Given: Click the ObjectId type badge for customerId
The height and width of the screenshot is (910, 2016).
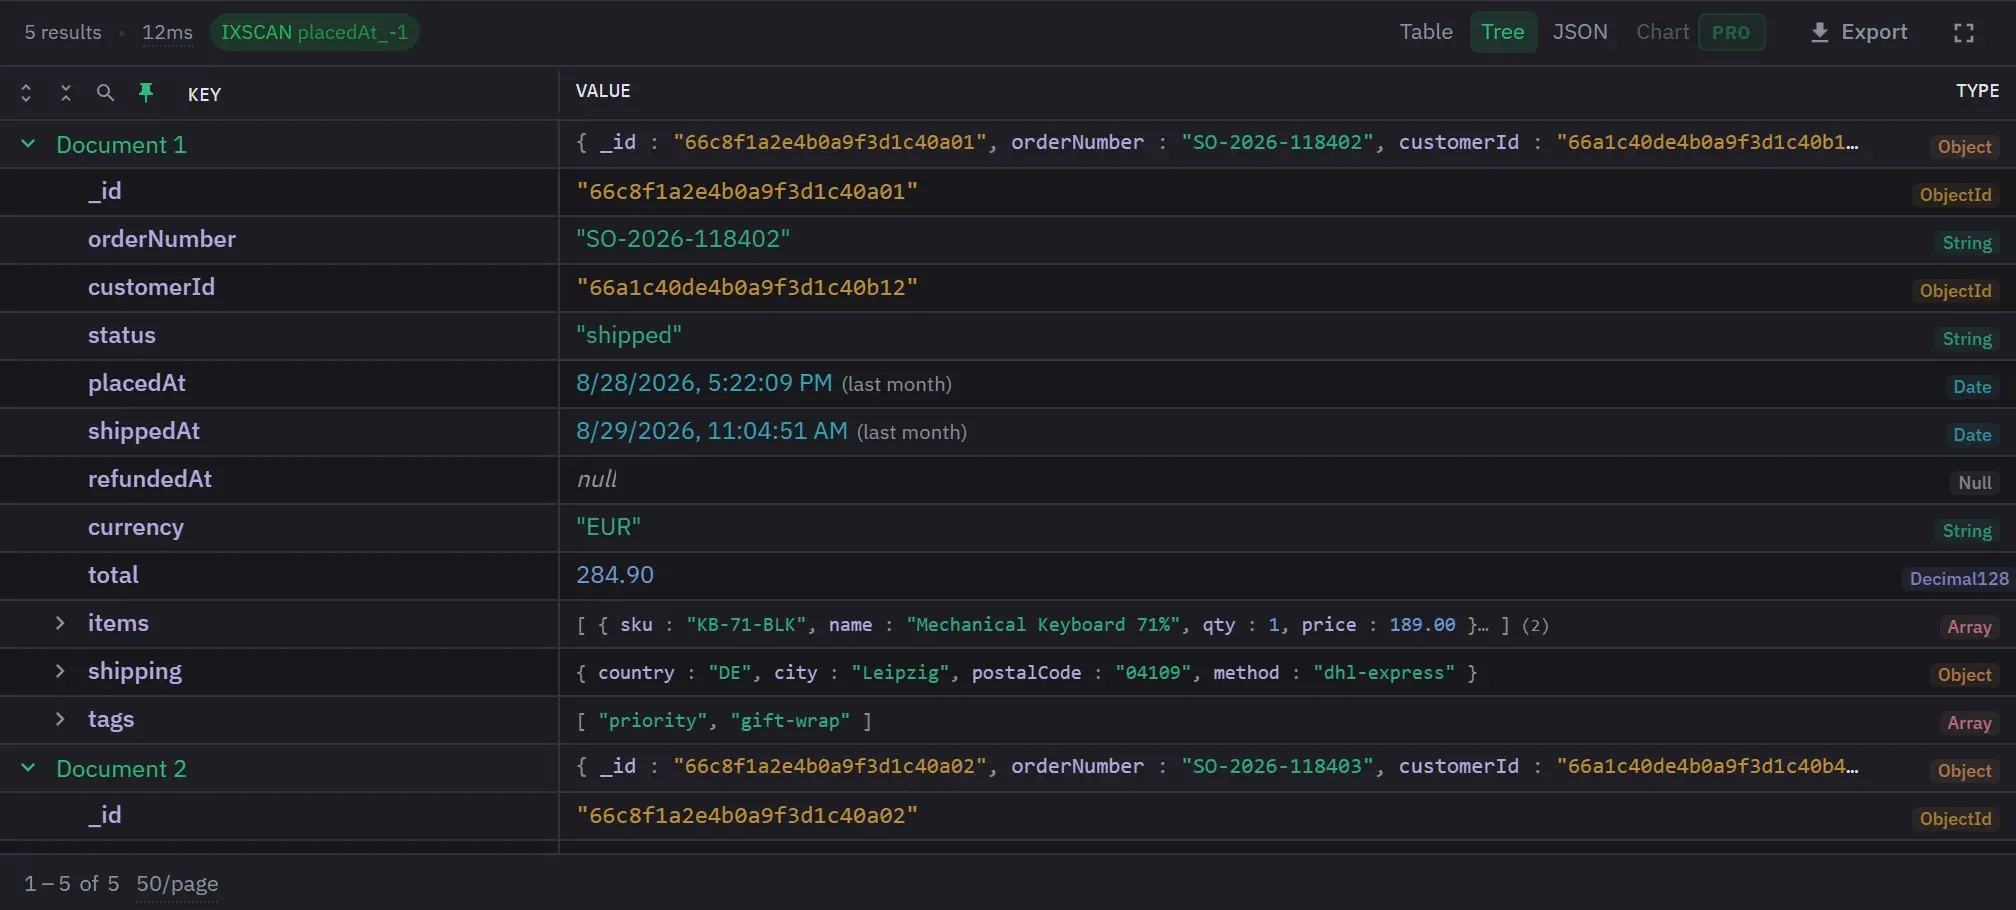Looking at the screenshot, I should pos(1955,291).
